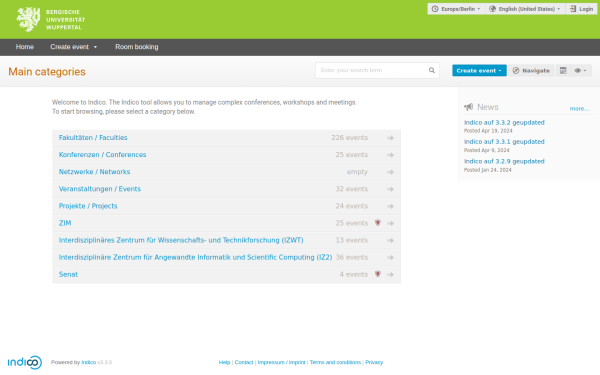Click the arrow in Konferenzen / Conferences row
The height and width of the screenshot is (375, 600).
coord(390,155)
